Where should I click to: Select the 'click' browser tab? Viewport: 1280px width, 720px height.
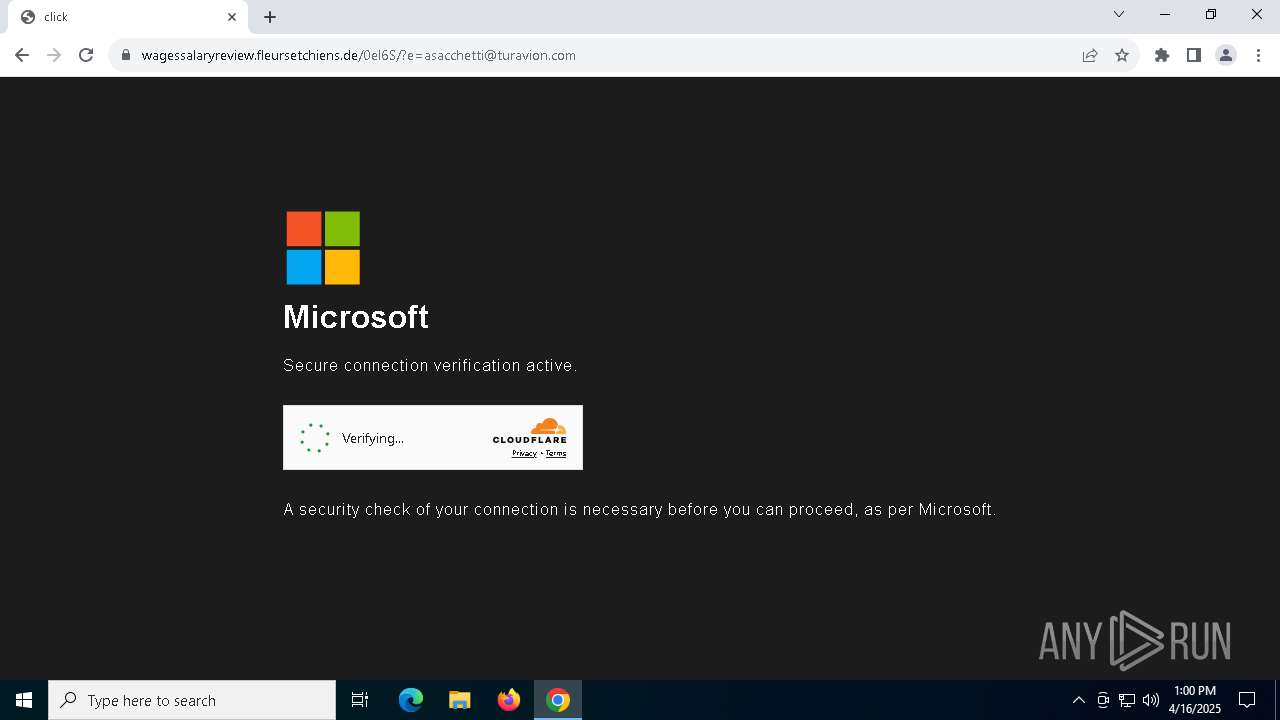tap(128, 17)
